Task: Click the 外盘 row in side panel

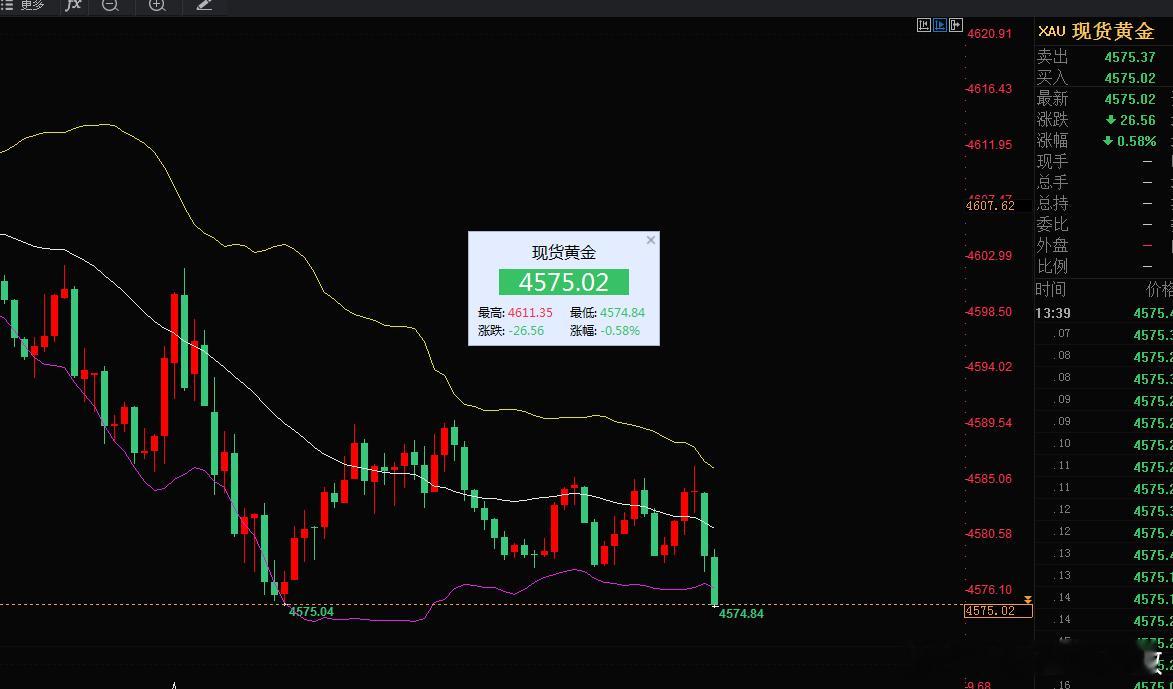Action: pyautogui.click(x=1103, y=245)
